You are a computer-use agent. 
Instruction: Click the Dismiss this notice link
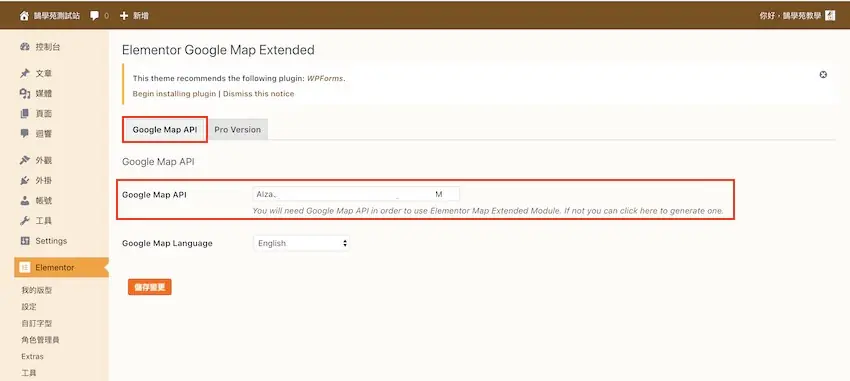(259, 94)
